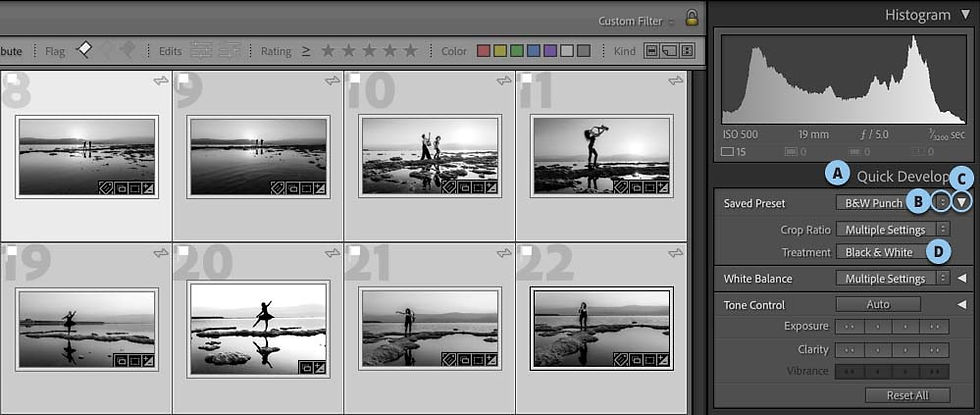
Task: Click develop adjustments badge on photo 9
Action: pyautogui.click(x=320, y=188)
